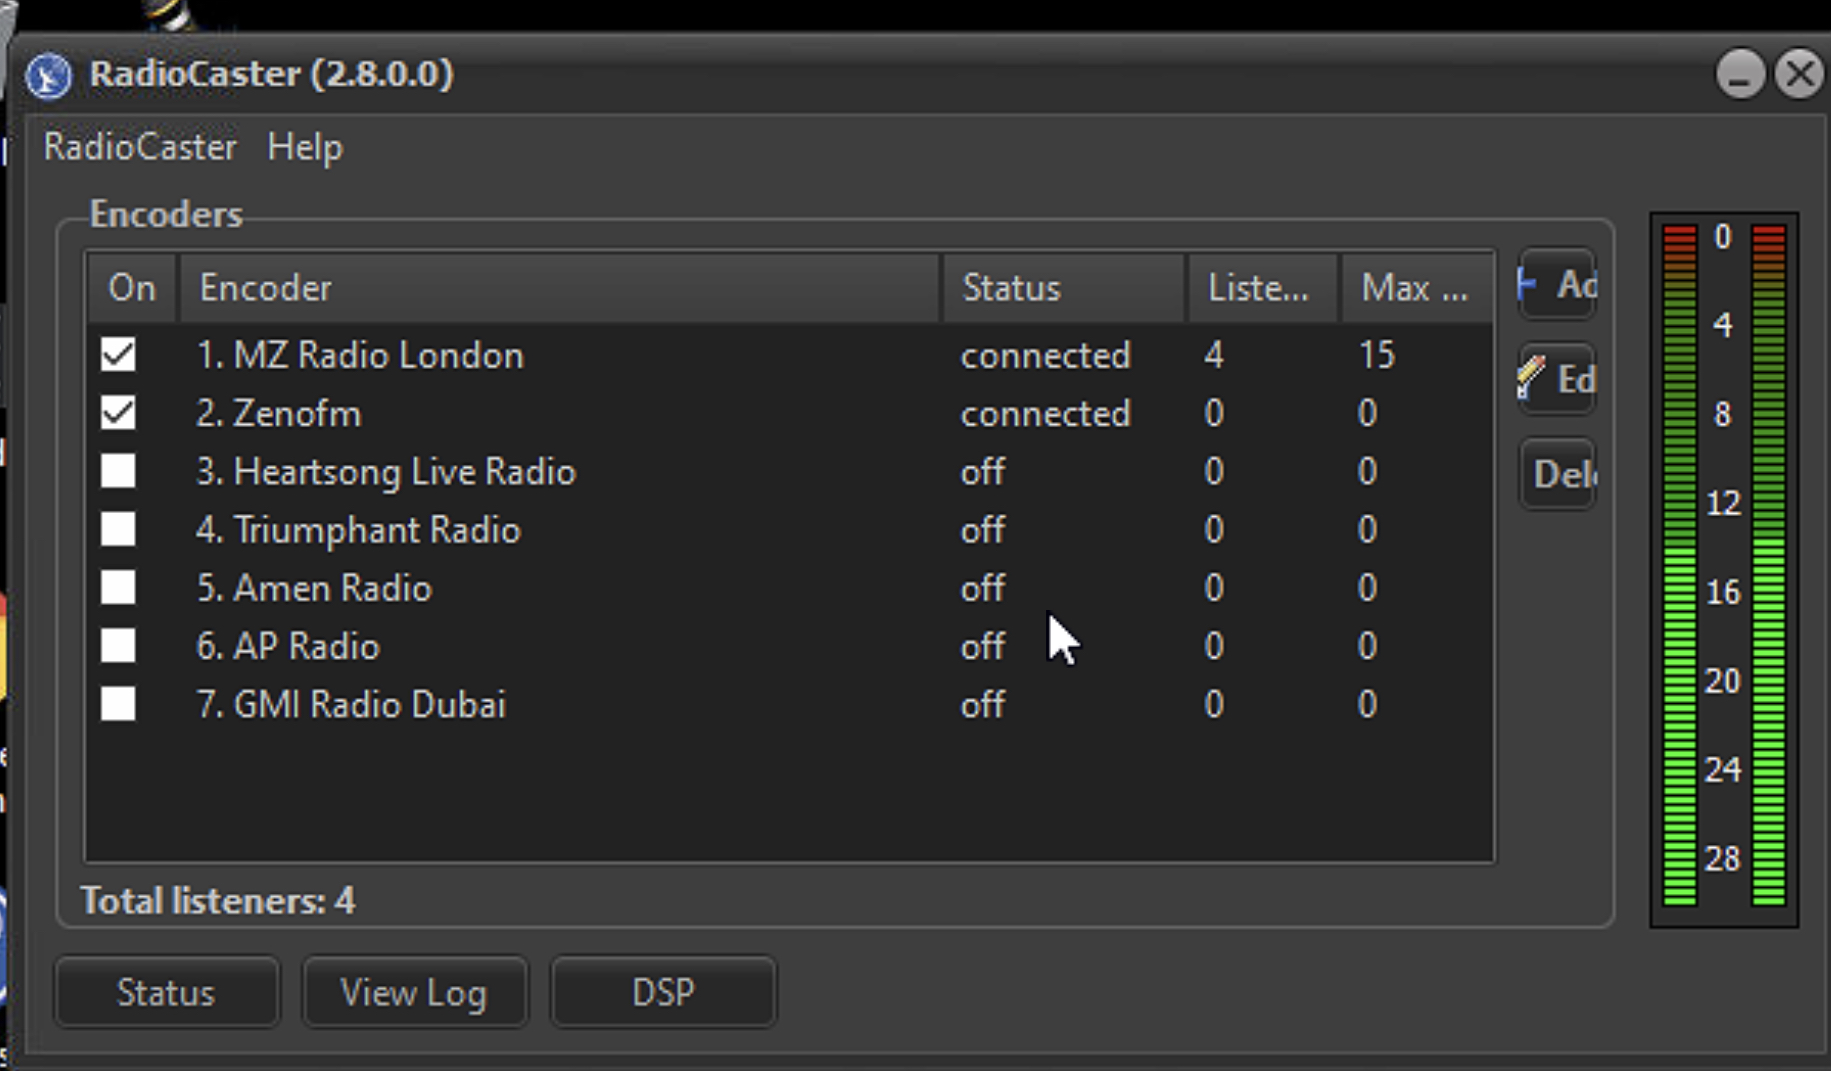Click the Status button
The image size is (1831, 1071).
coord(166,992)
